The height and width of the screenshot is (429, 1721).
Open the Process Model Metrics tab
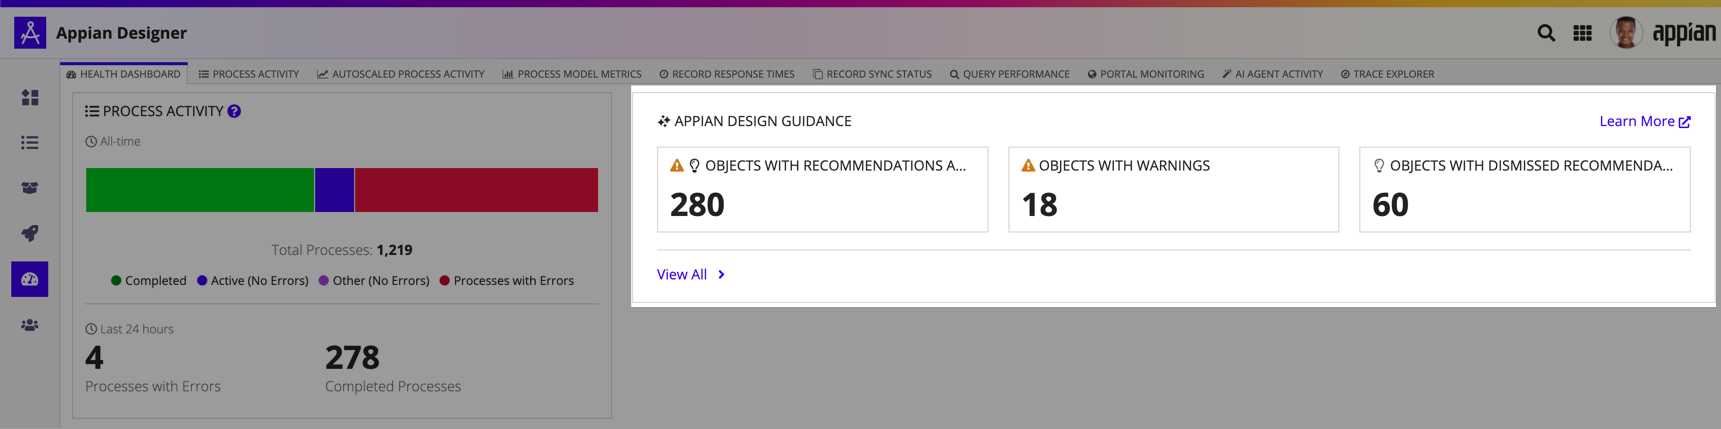[572, 74]
